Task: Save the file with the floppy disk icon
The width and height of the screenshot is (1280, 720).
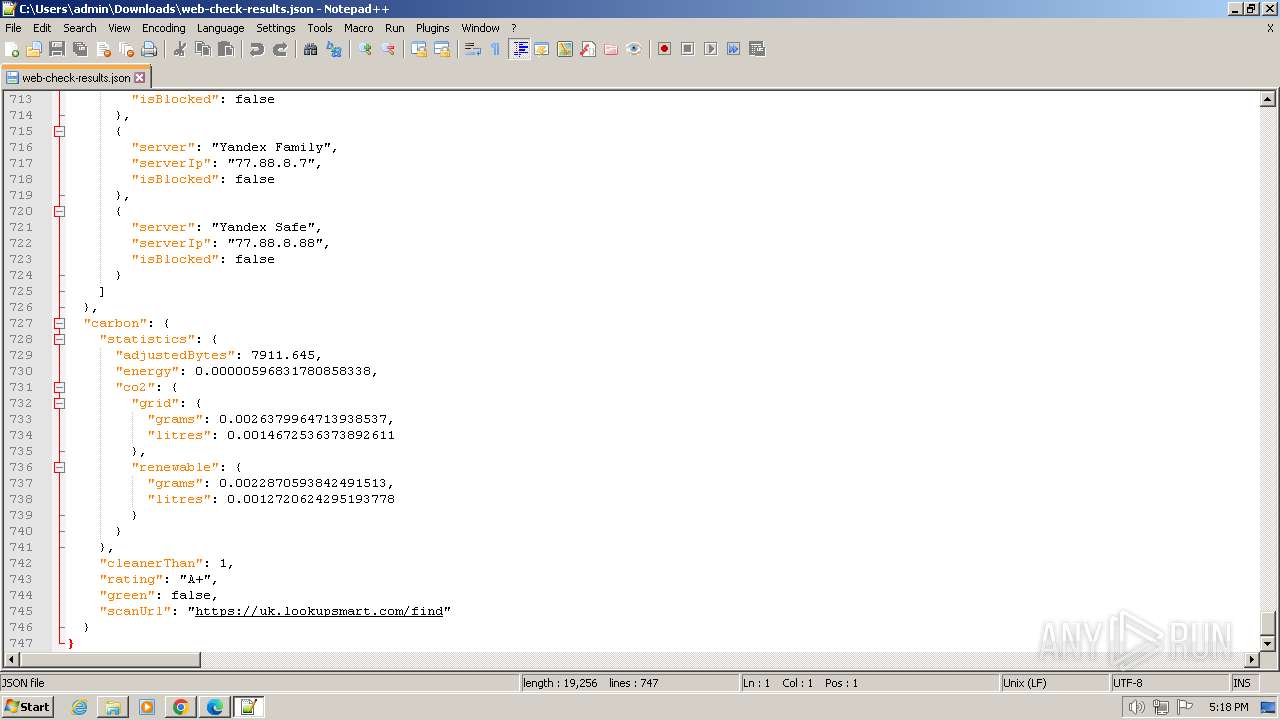Action: tap(57, 49)
